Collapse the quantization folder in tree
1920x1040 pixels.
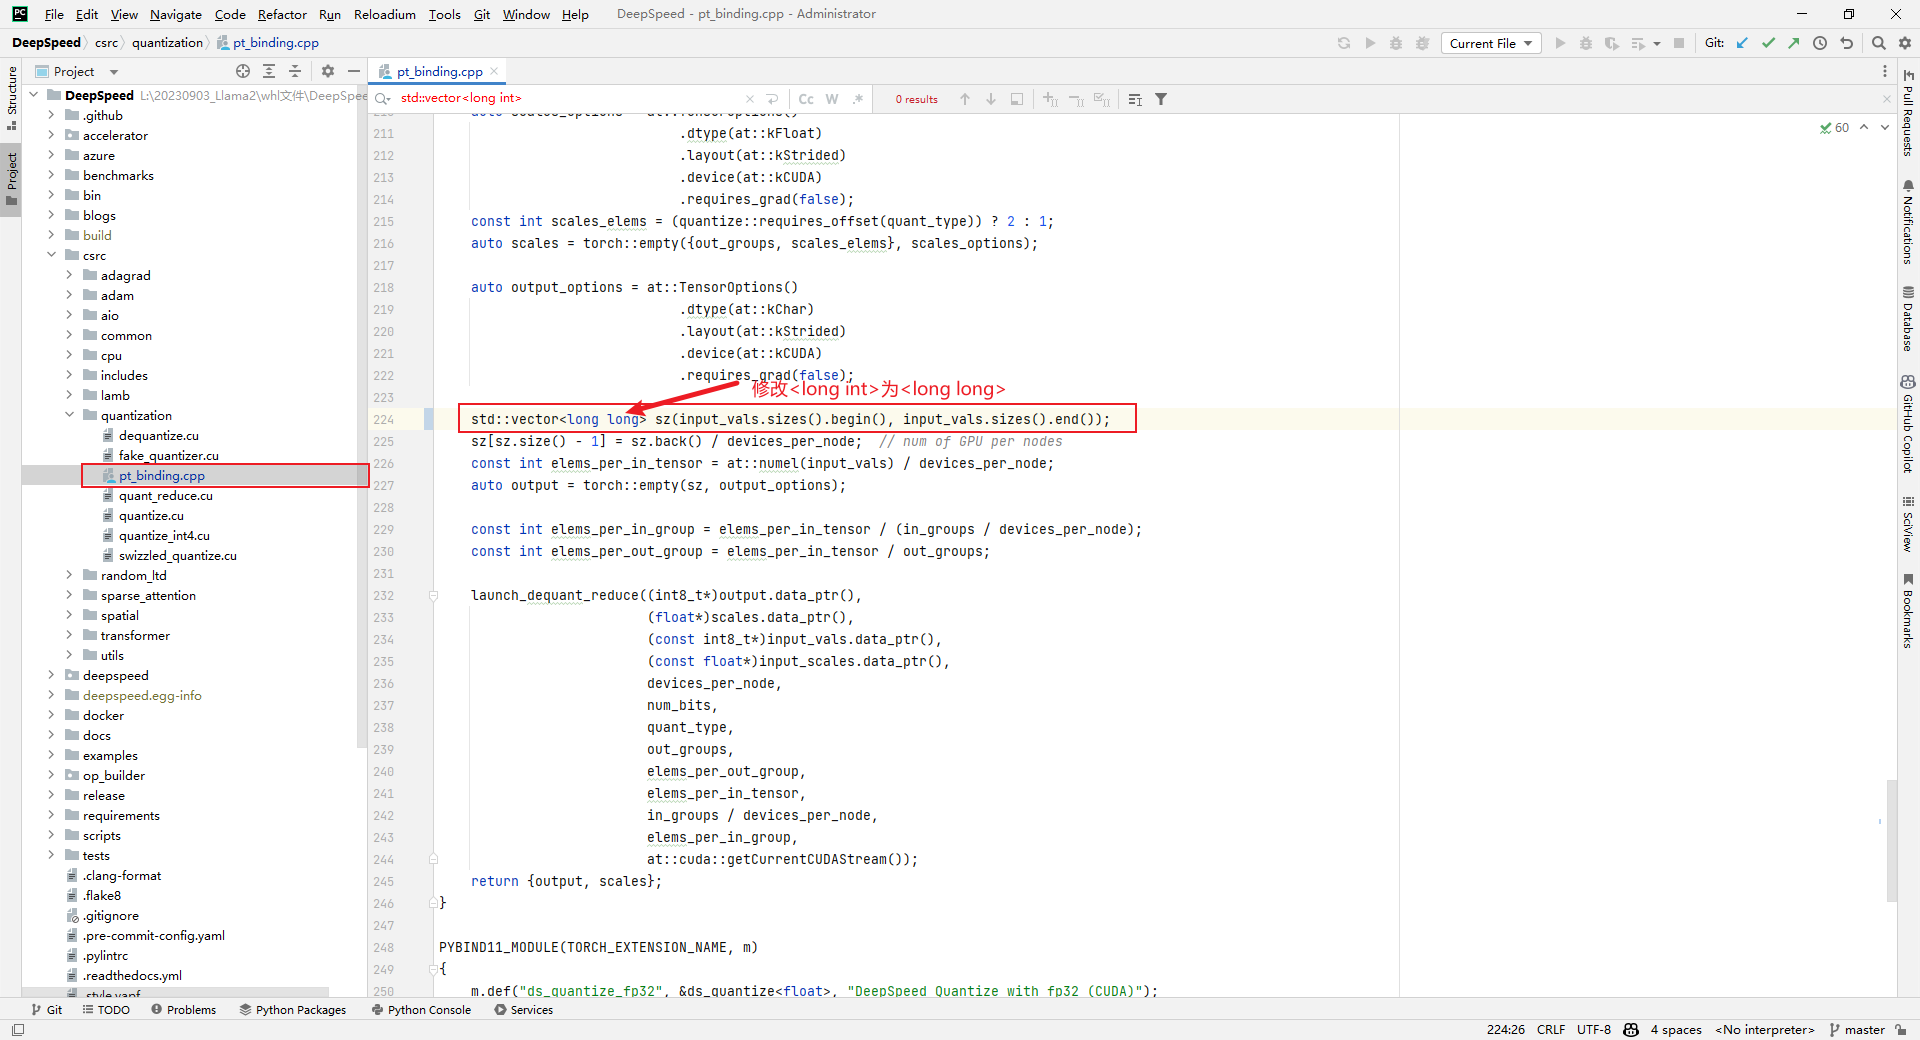(69, 415)
